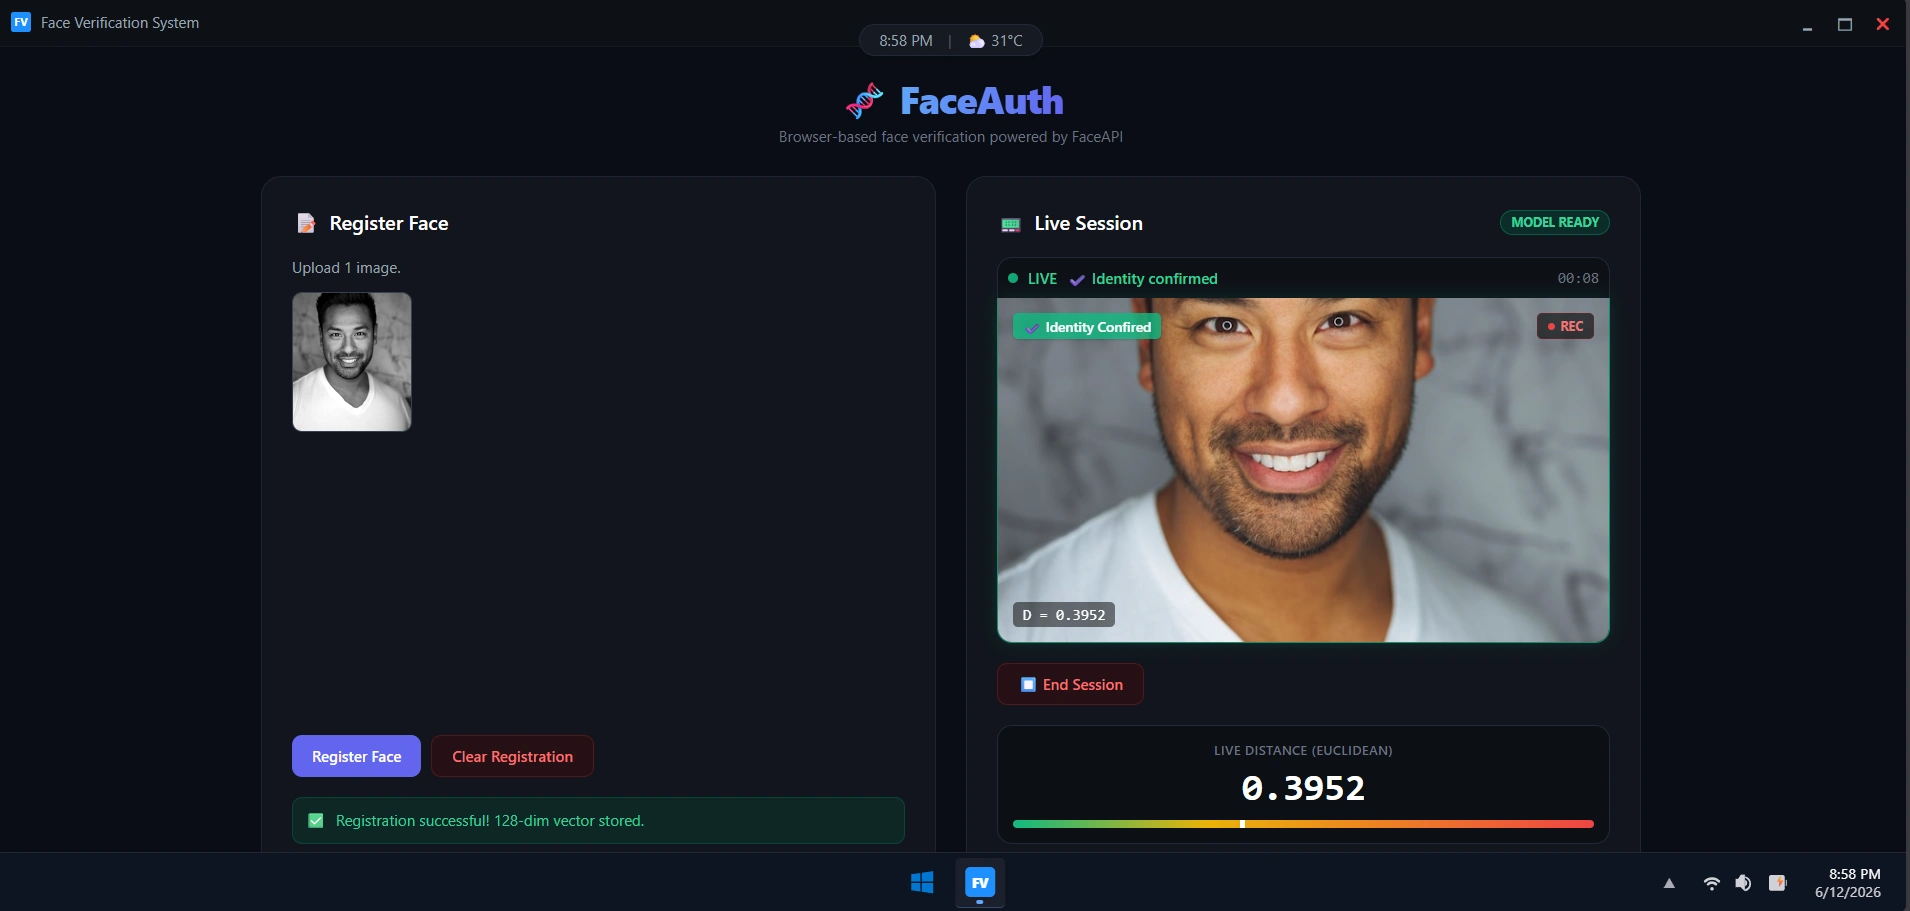Click the 0.3952 live distance value
This screenshot has height=911, width=1910.
click(x=1303, y=788)
